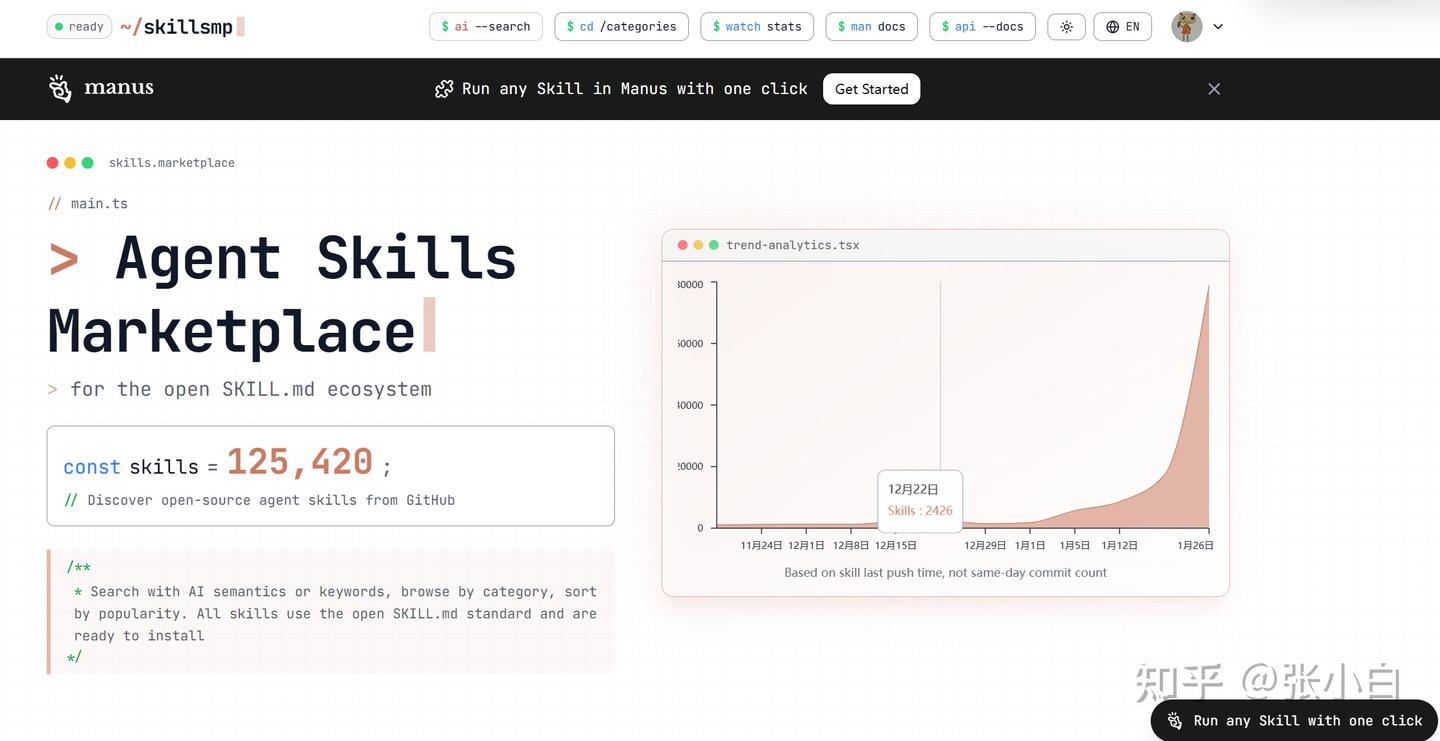Click the 12月22日 Skills: 2426 tooltip
The height and width of the screenshot is (741, 1440).
pyautogui.click(x=920, y=500)
